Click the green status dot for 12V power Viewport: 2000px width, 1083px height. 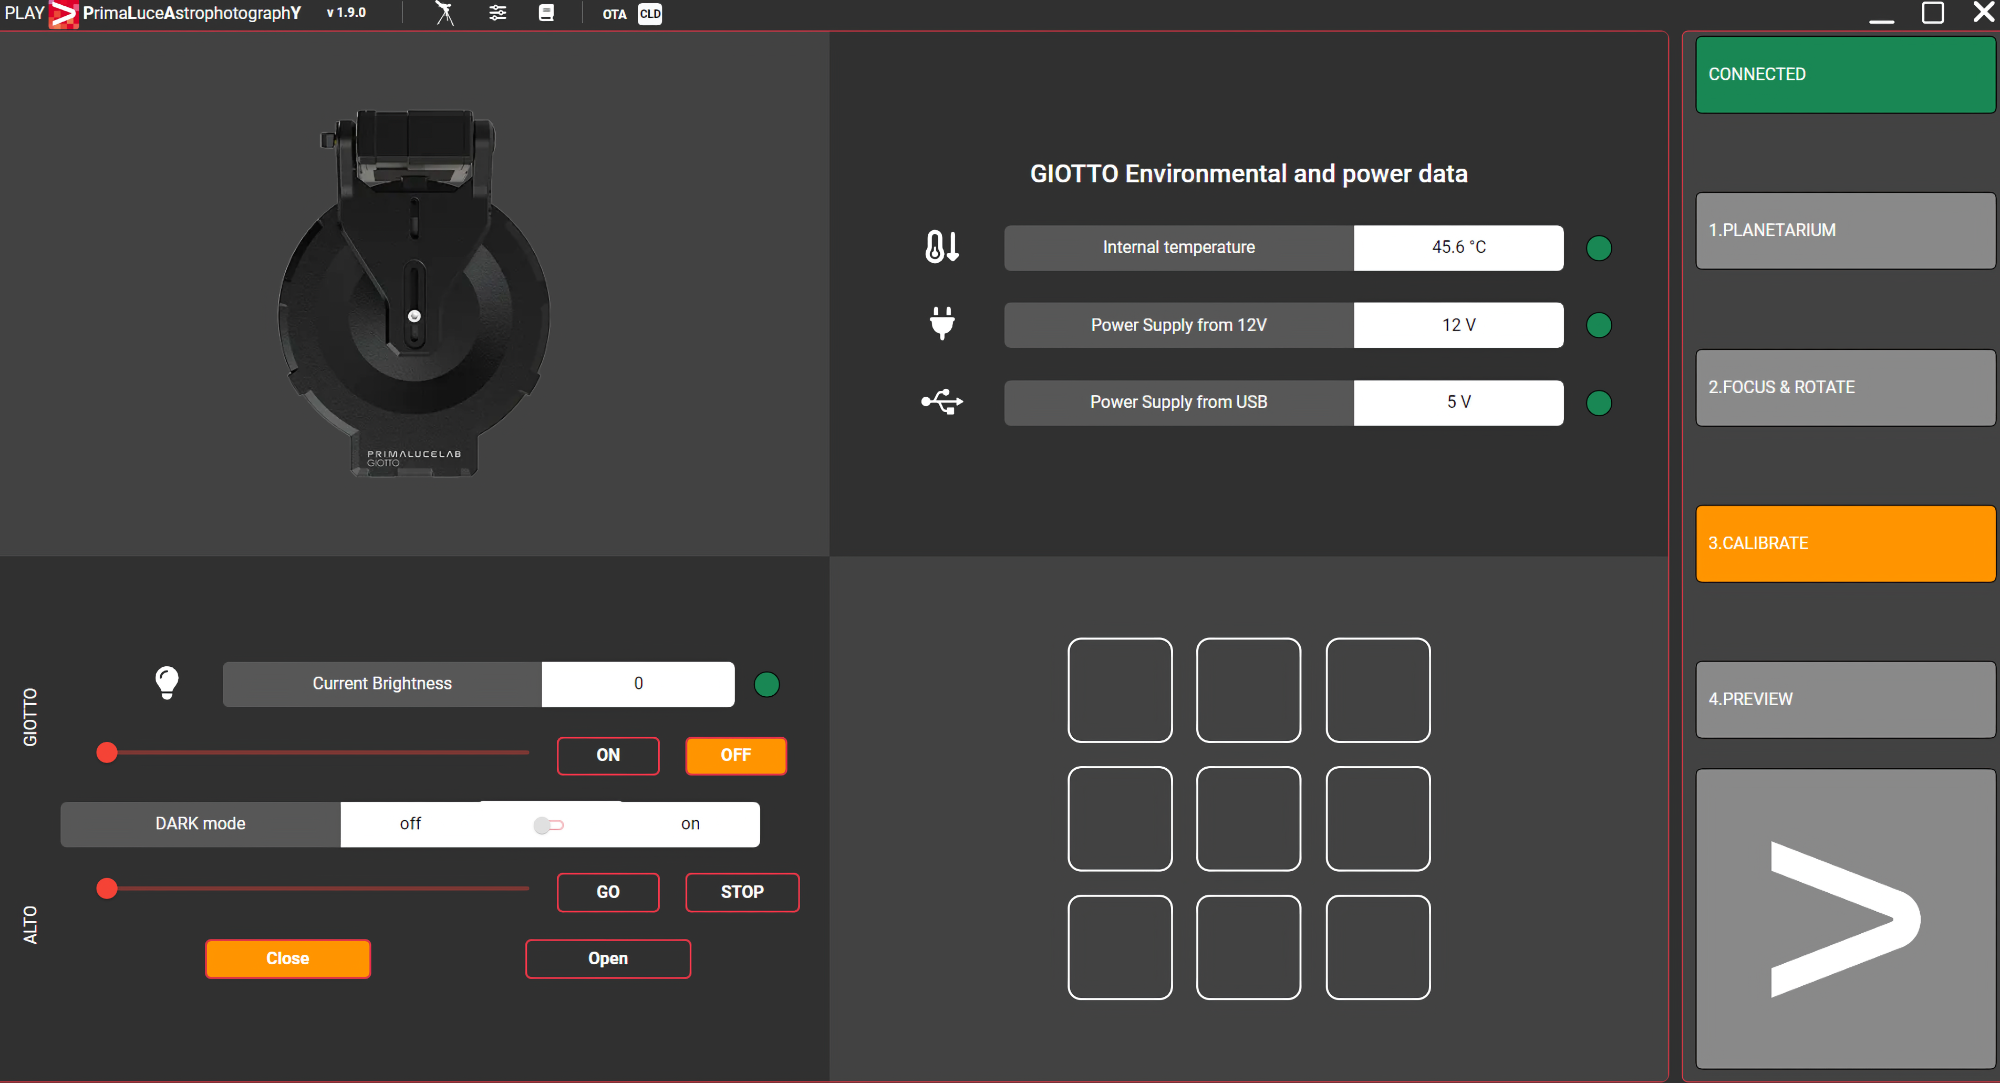tap(1599, 325)
